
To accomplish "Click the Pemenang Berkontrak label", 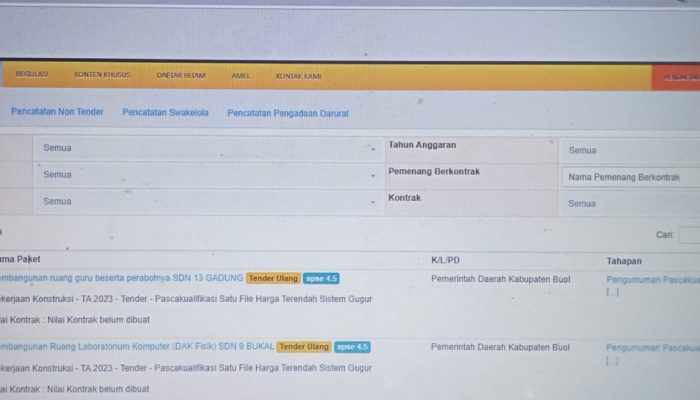I will click(x=434, y=171).
